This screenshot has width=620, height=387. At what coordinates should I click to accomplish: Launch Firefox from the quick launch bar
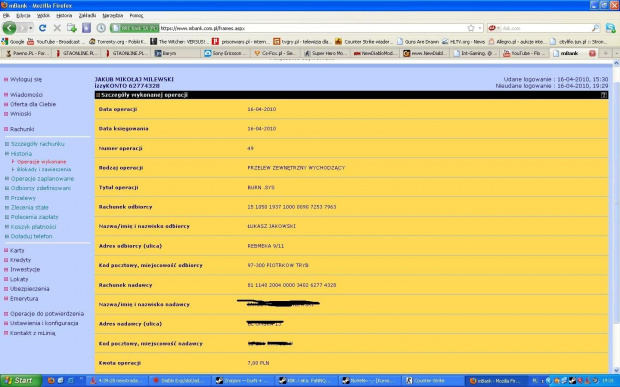click(x=51, y=380)
